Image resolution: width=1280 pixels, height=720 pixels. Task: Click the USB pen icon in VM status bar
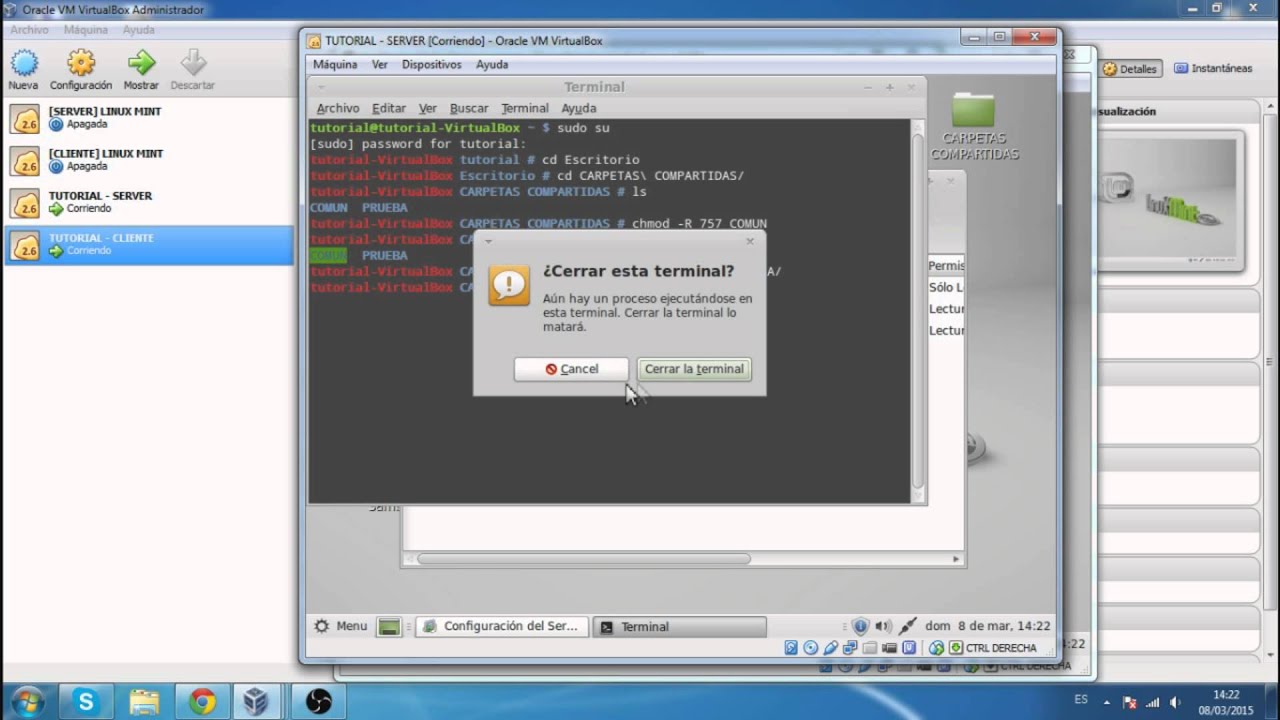(830, 648)
